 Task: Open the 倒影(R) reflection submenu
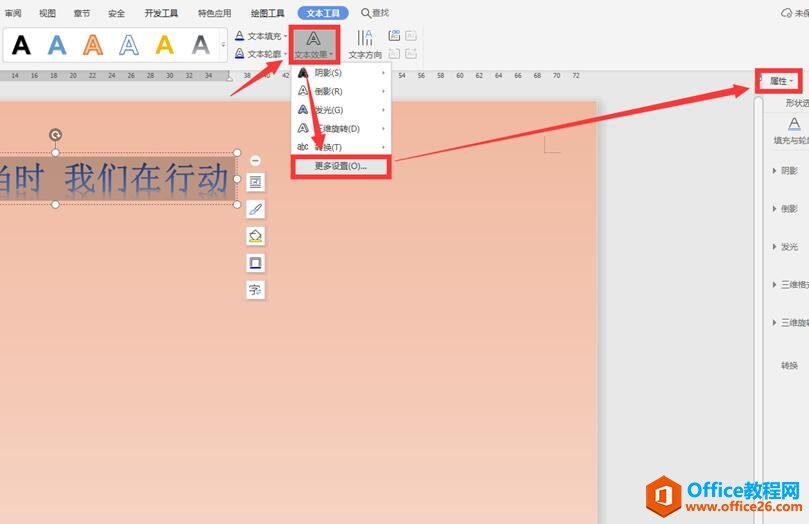(342, 91)
